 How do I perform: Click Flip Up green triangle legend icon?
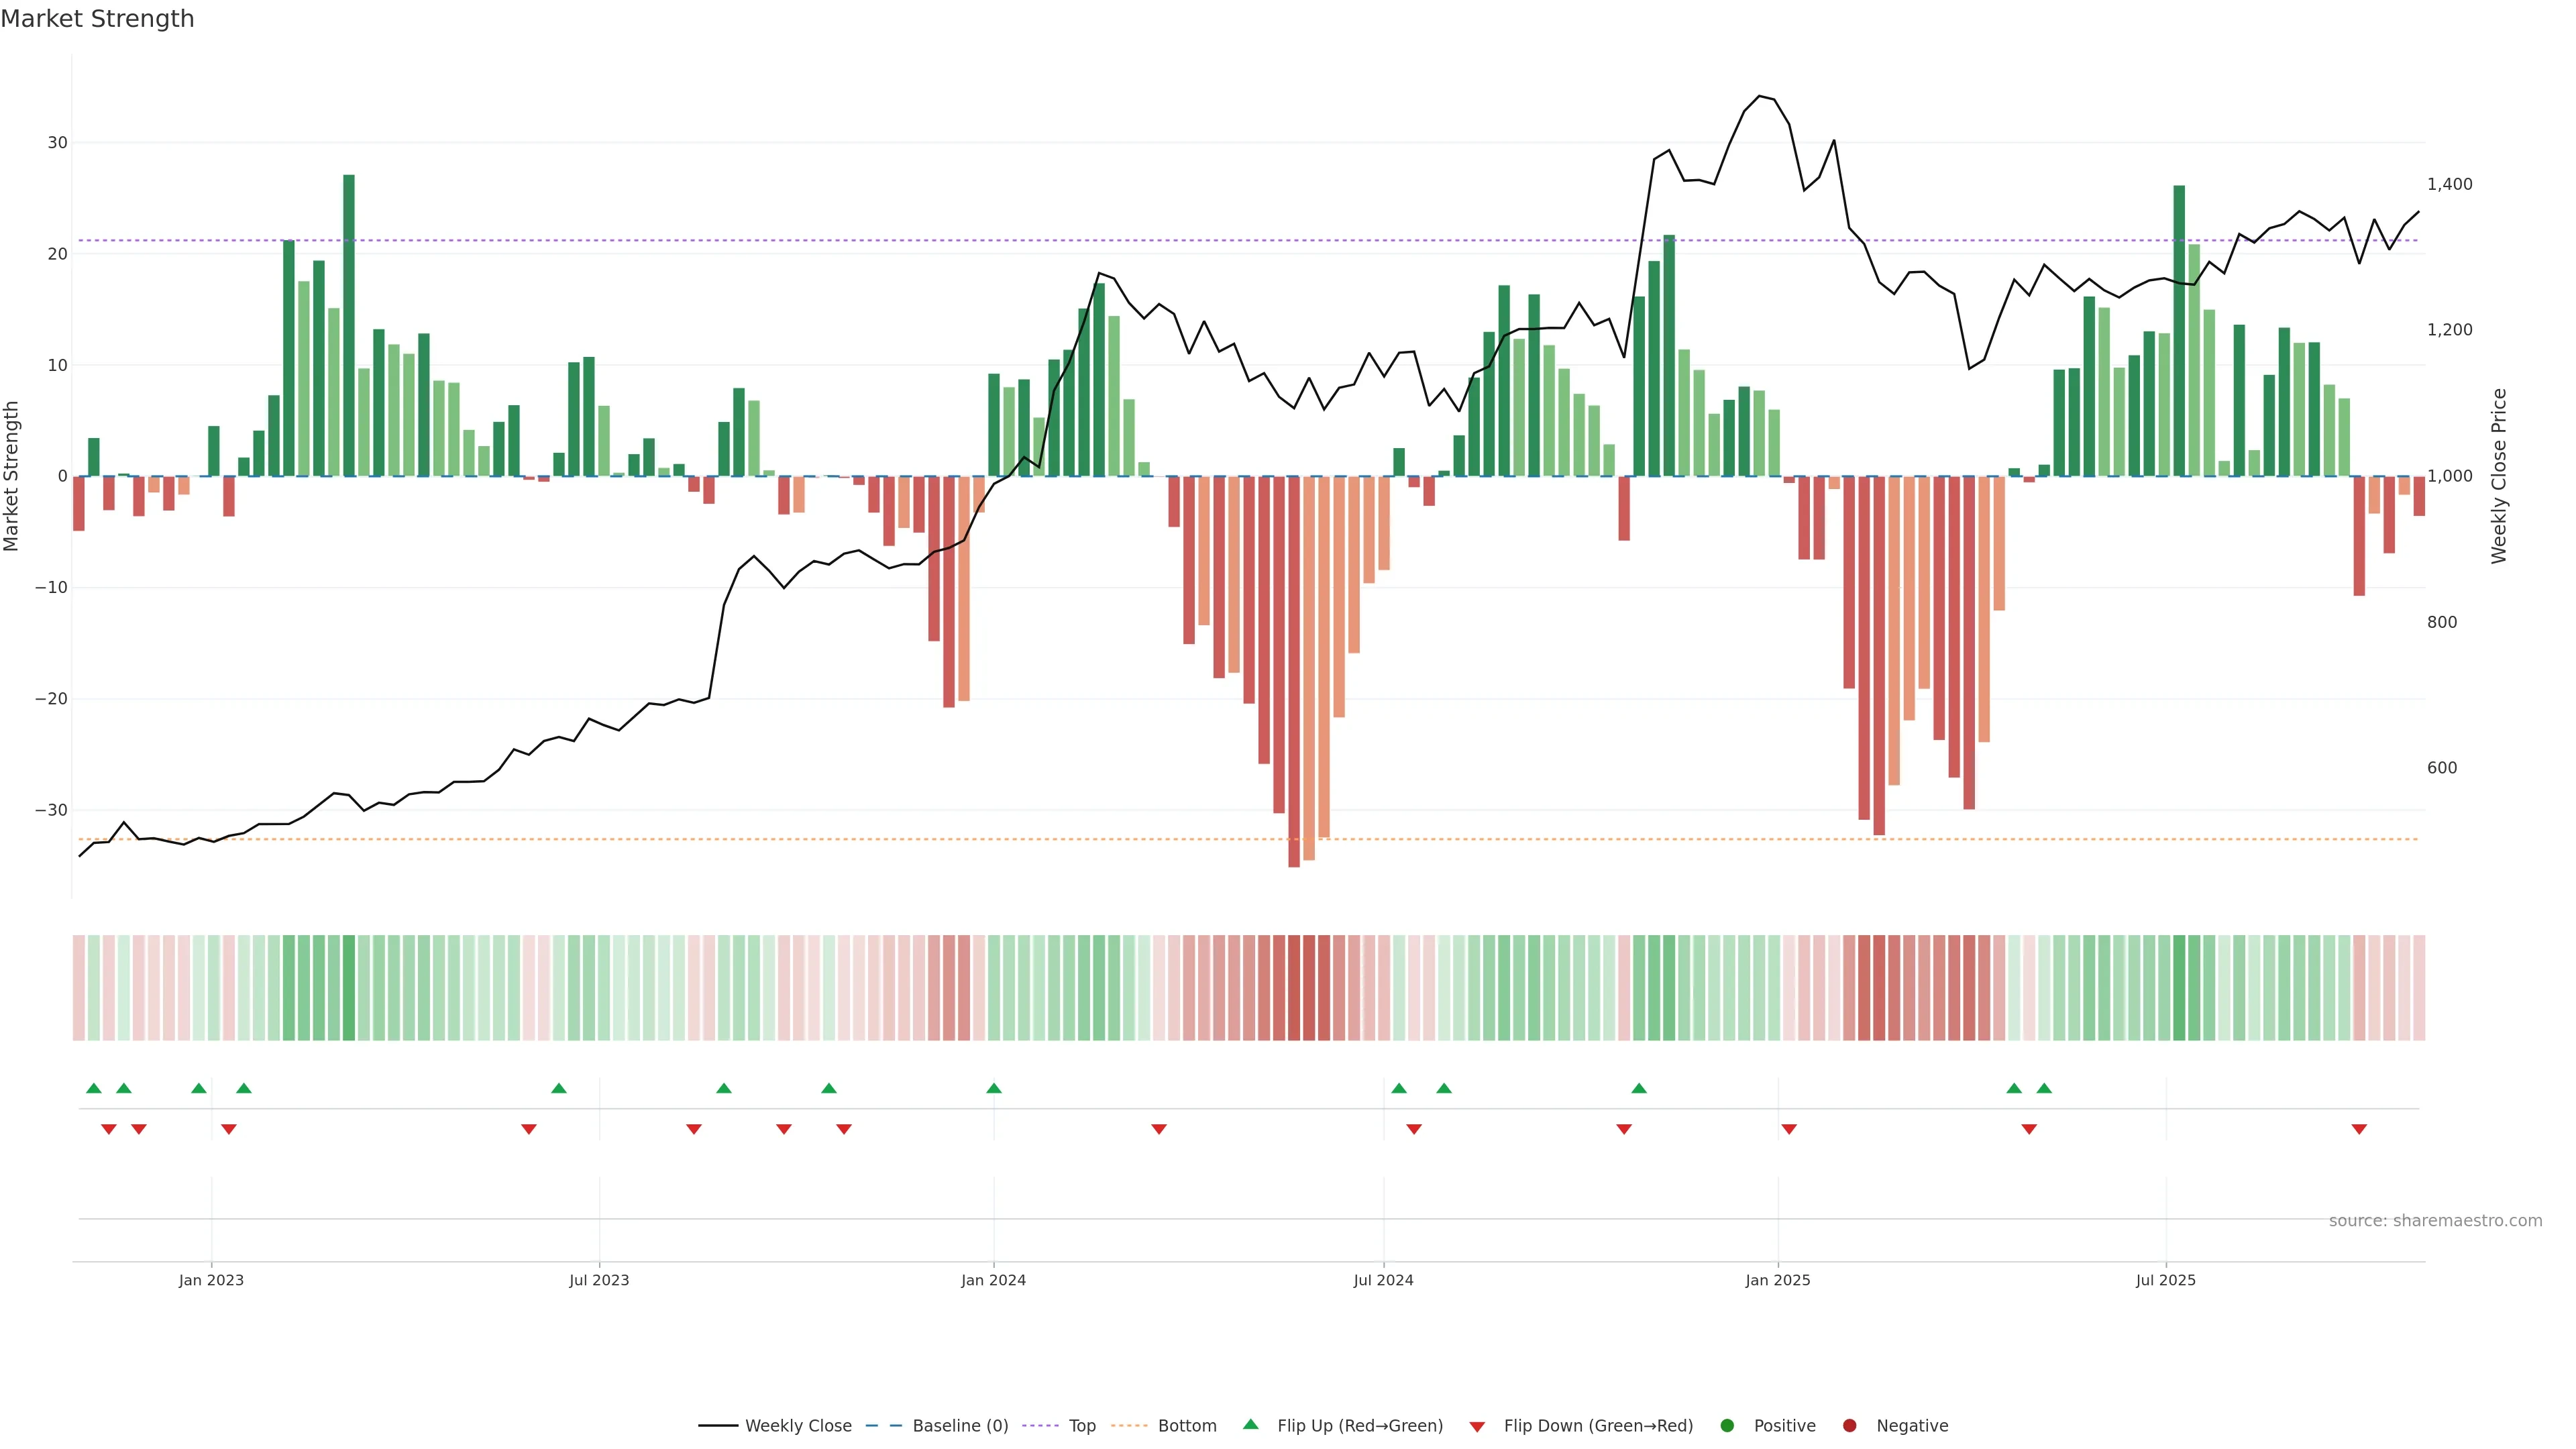click(1250, 1424)
